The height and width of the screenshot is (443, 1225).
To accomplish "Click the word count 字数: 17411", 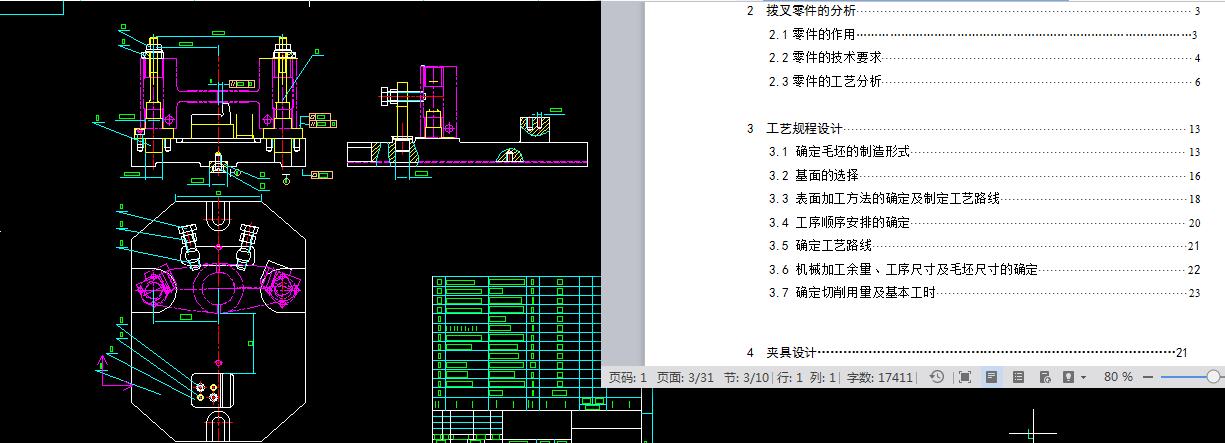I will point(880,377).
